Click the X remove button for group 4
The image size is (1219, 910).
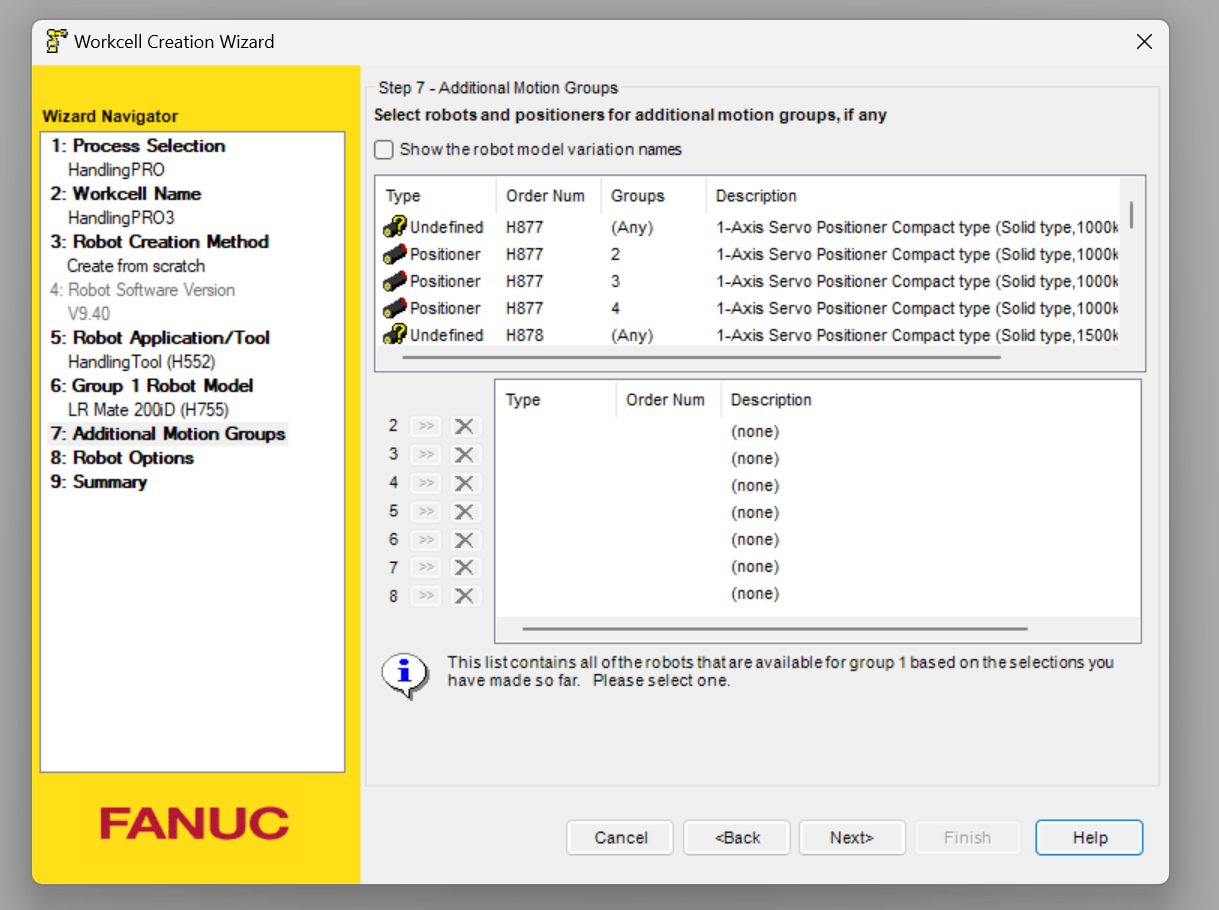(x=464, y=483)
